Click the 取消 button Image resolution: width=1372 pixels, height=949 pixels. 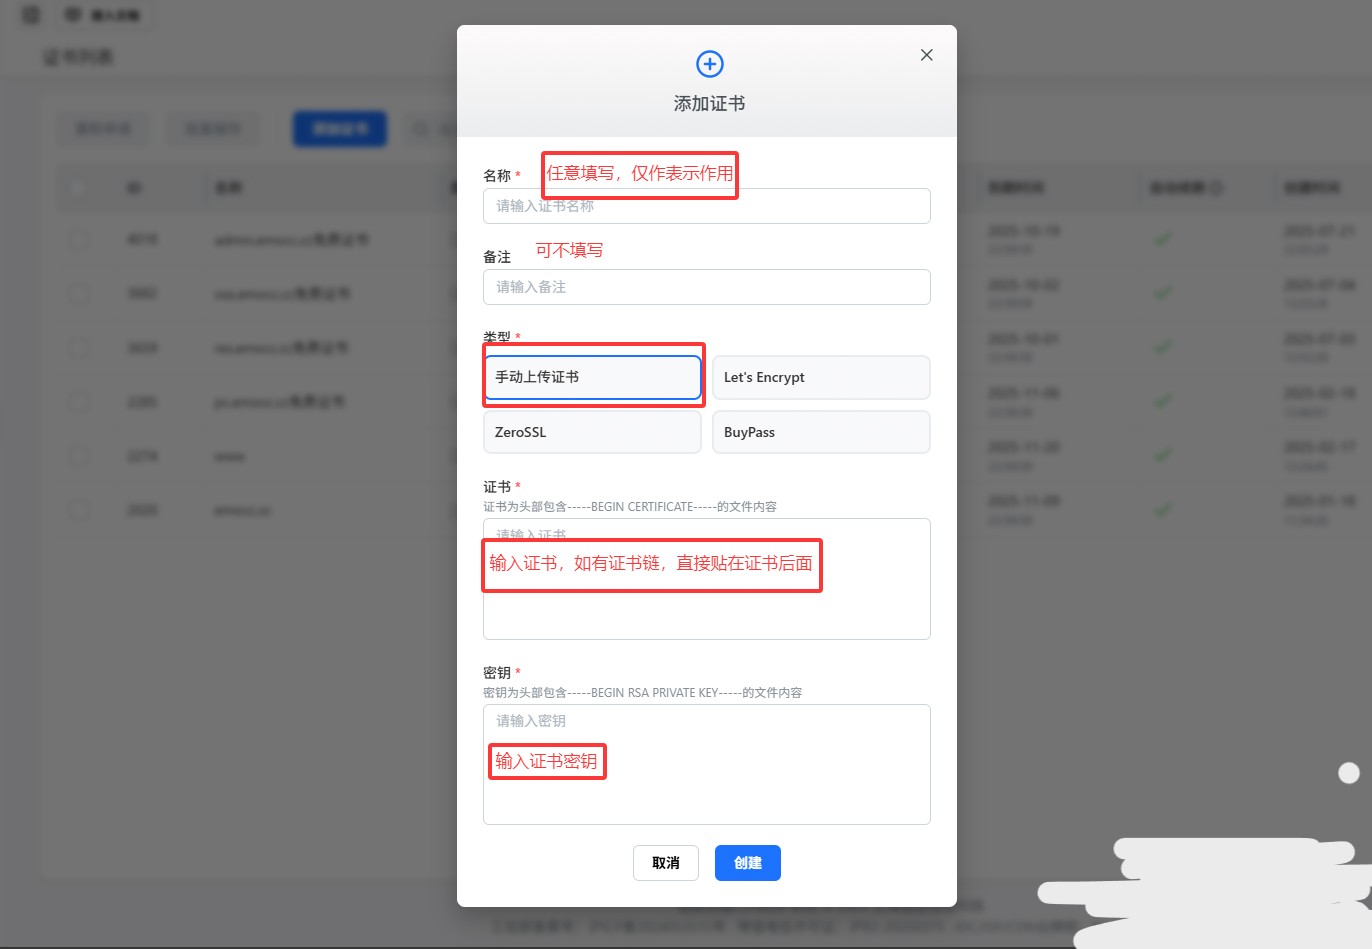click(665, 863)
